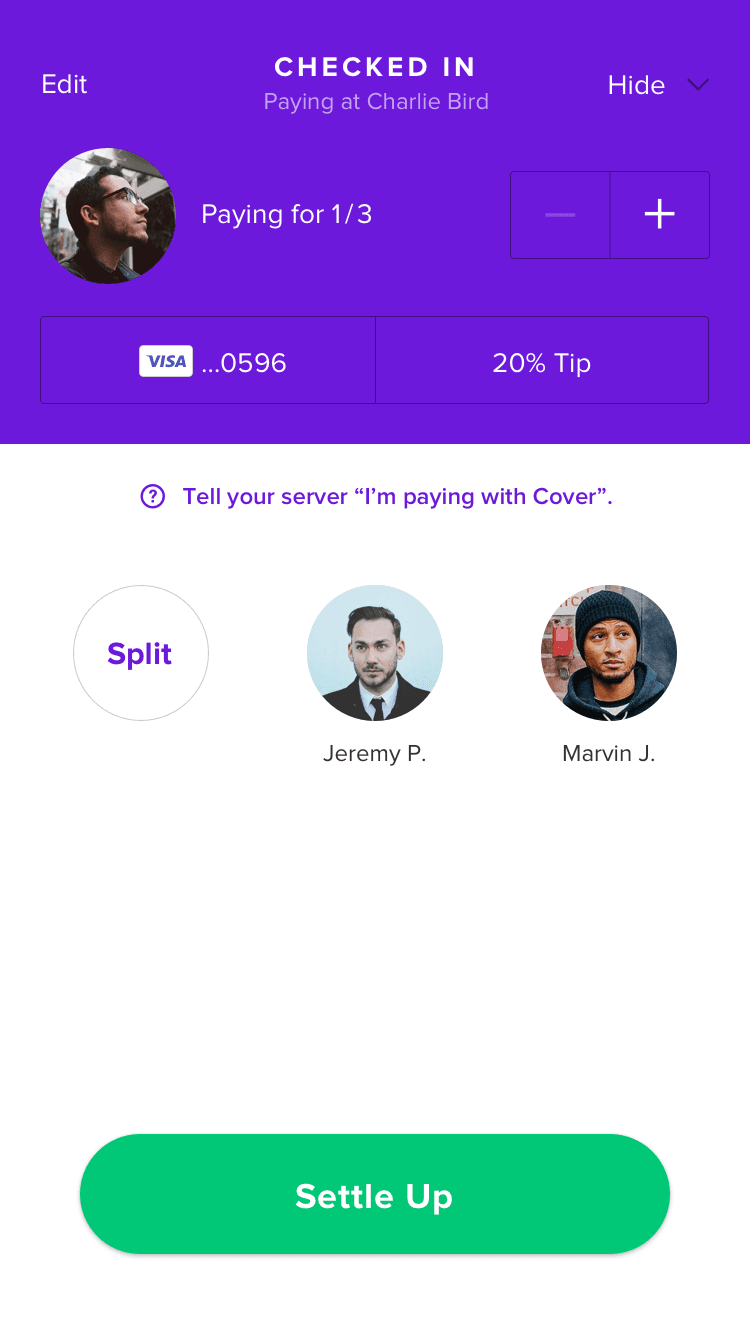The image size is (750, 1334).
Task: Tap the Paying for 1/3 label
Action: click(x=286, y=215)
